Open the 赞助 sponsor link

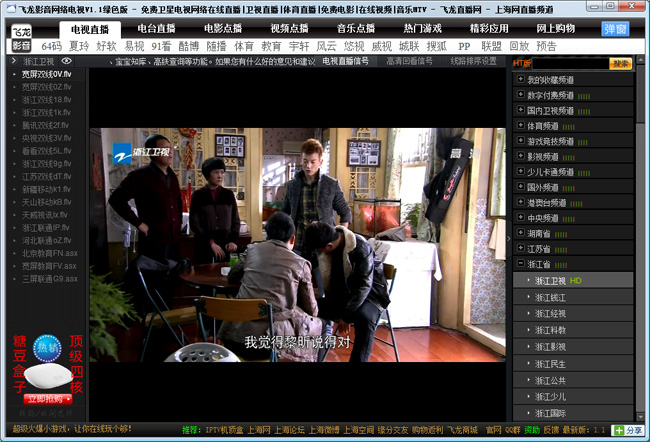pyautogui.click(x=532, y=430)
